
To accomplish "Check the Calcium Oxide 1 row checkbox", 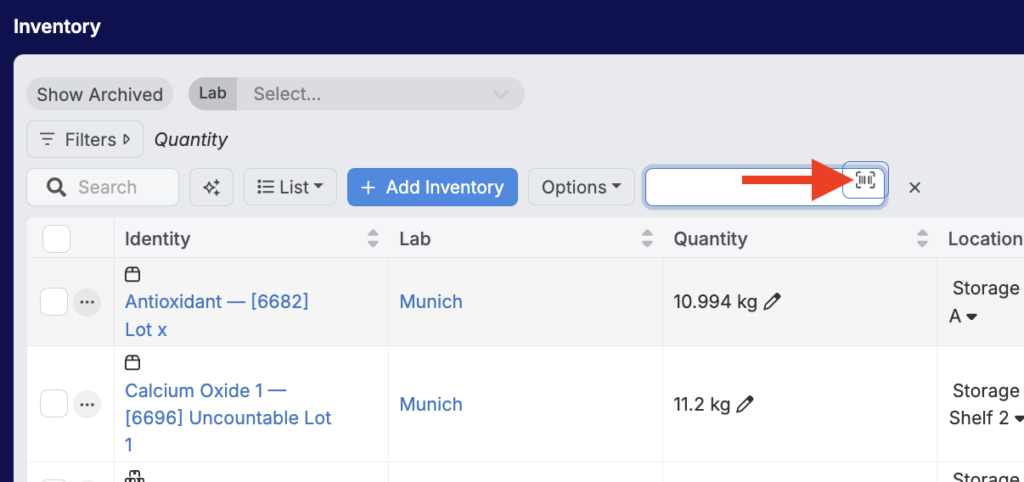I will point(54,404).
